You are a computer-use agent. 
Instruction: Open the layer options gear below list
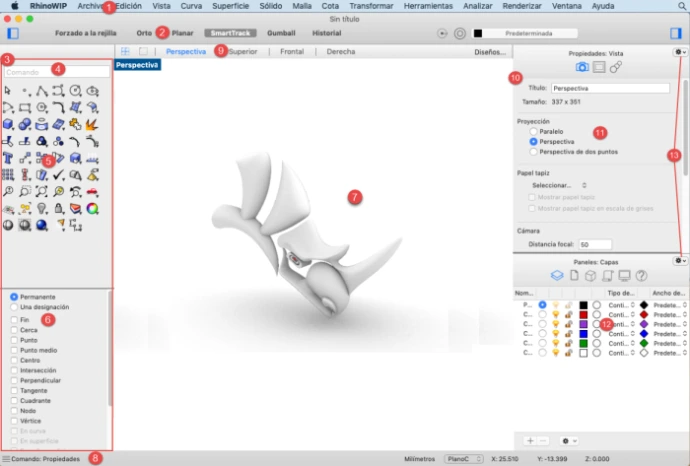[x=569, y=440]
